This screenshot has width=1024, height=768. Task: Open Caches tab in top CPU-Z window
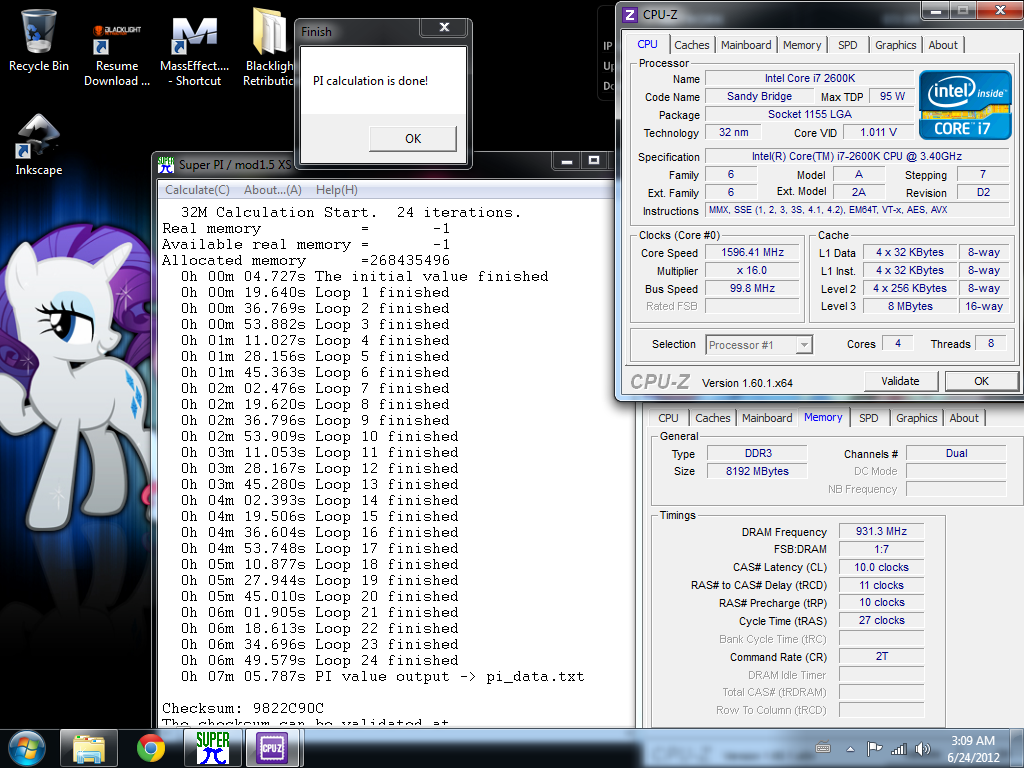[692, 45]
